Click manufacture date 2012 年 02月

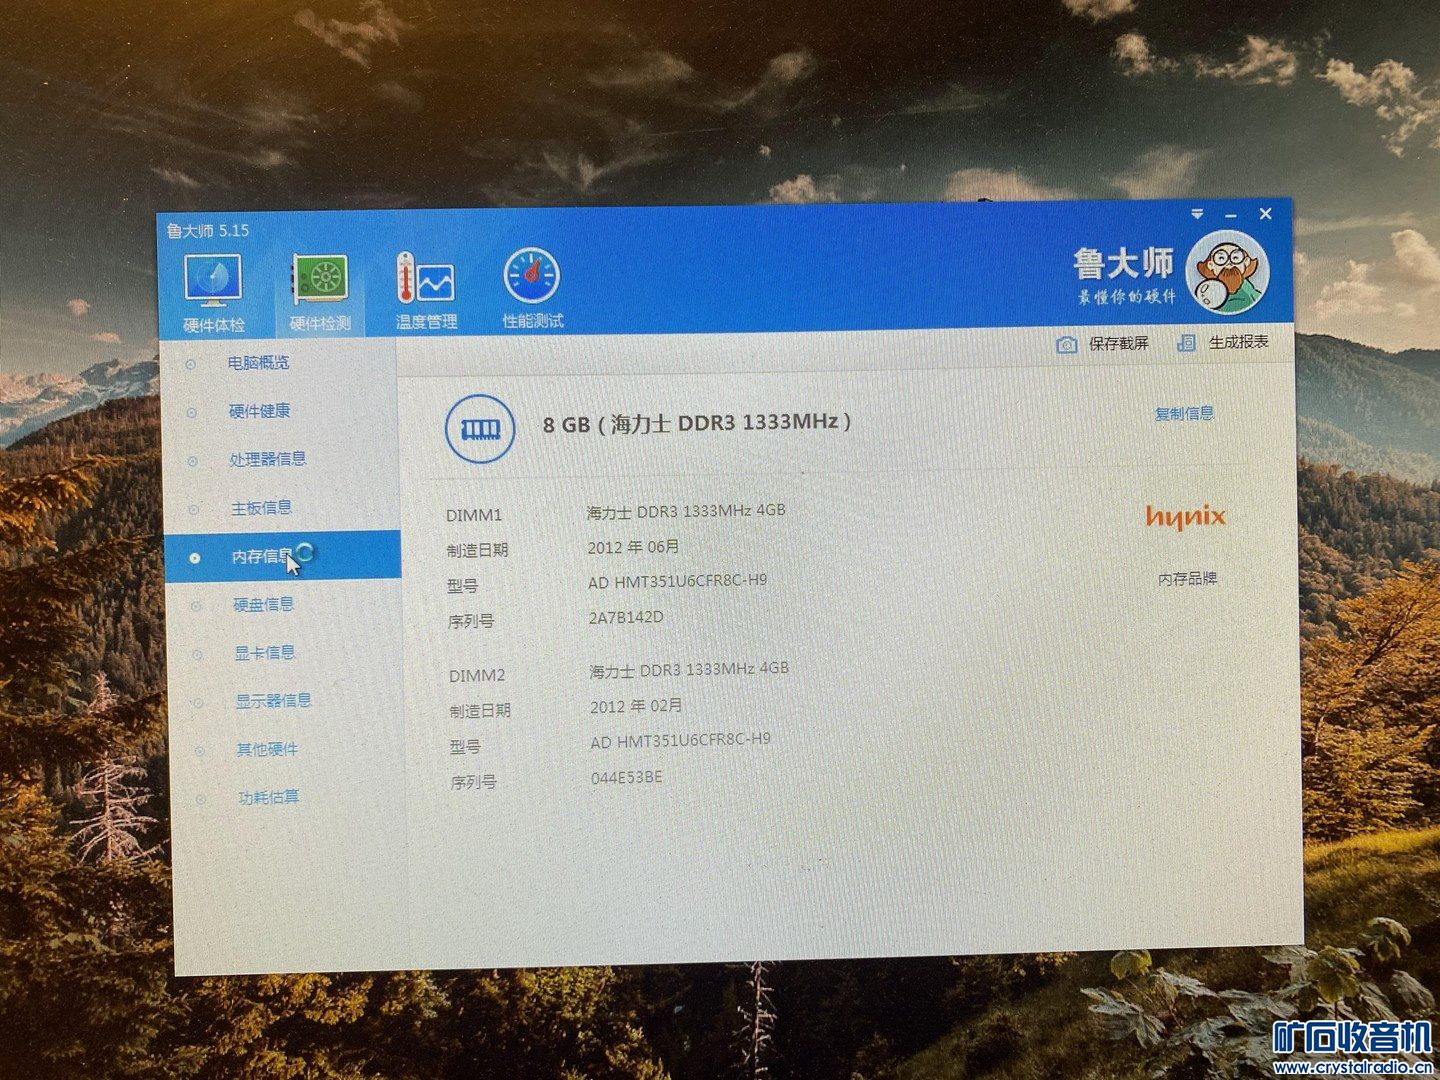tap(636, 706)
